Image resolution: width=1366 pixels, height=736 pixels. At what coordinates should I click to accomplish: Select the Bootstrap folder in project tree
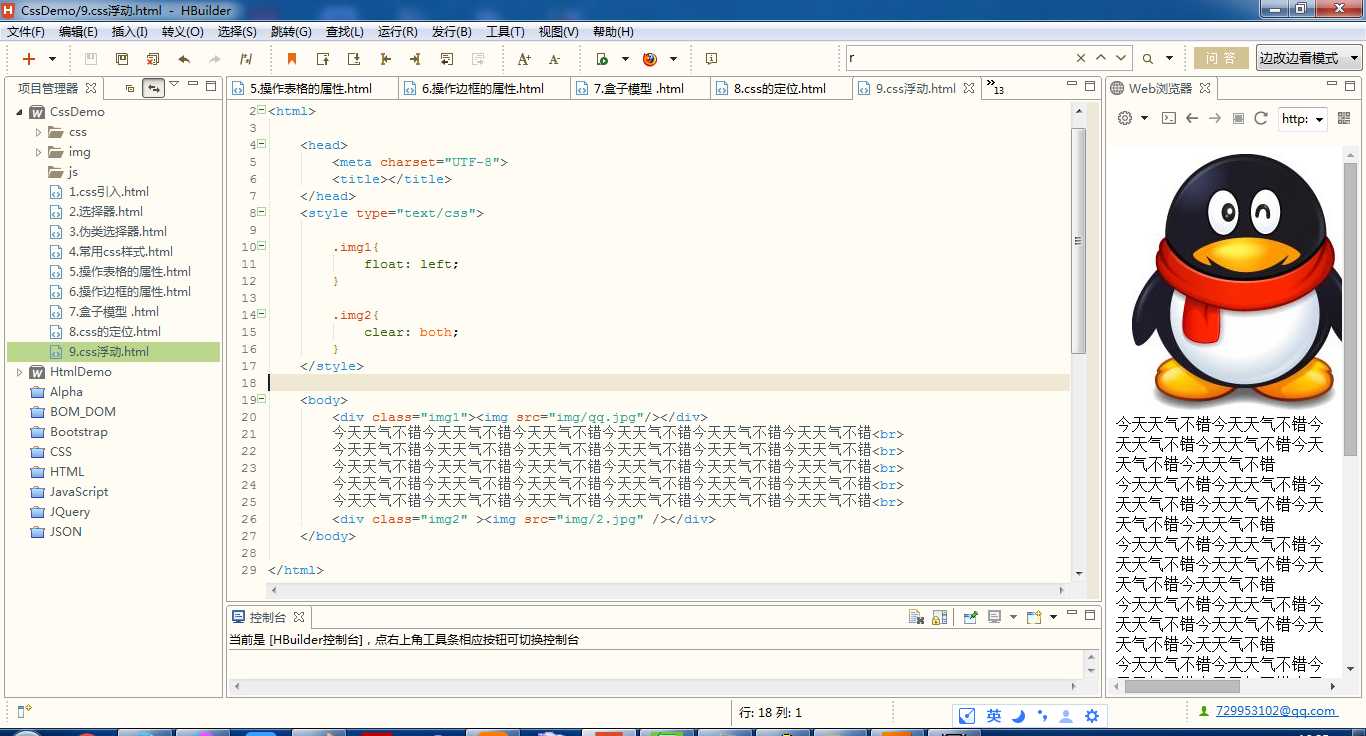point(78,432)
